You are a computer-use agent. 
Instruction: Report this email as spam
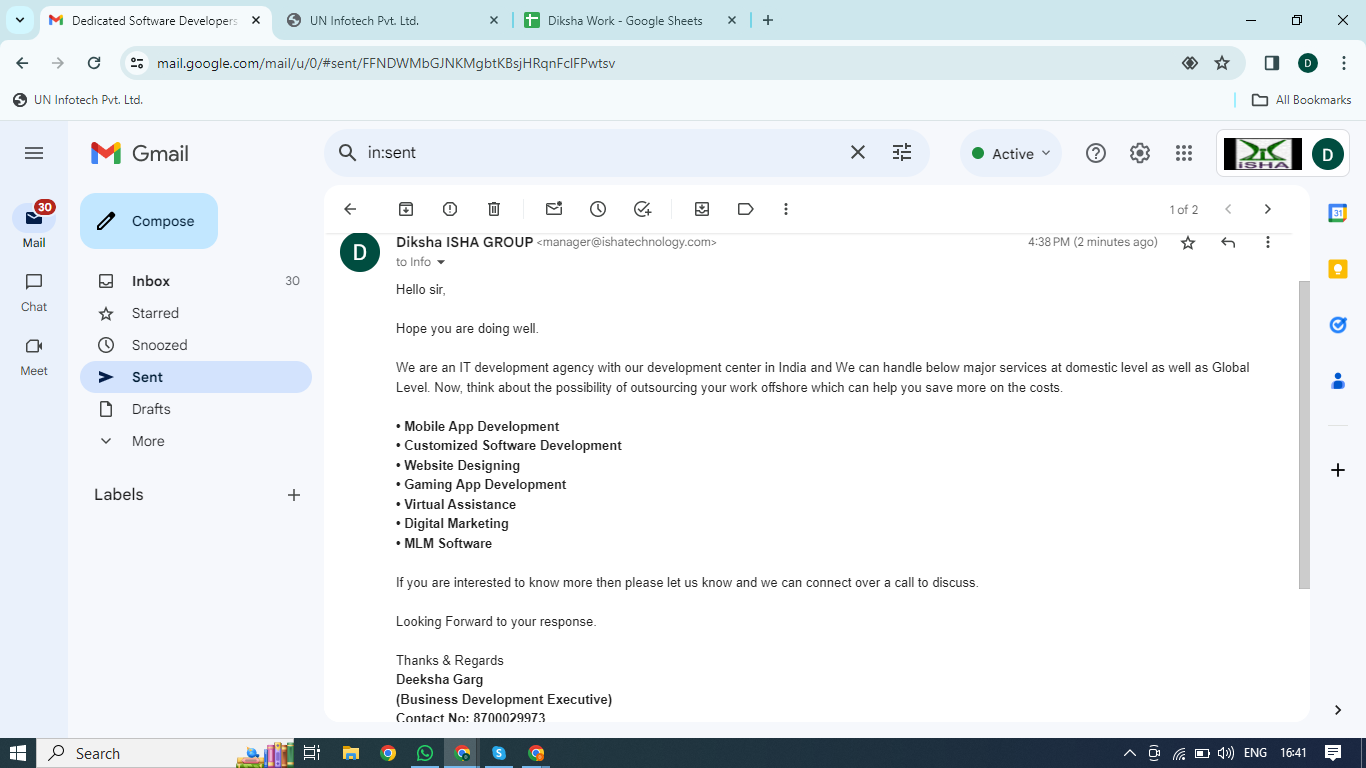click(450, 209)
